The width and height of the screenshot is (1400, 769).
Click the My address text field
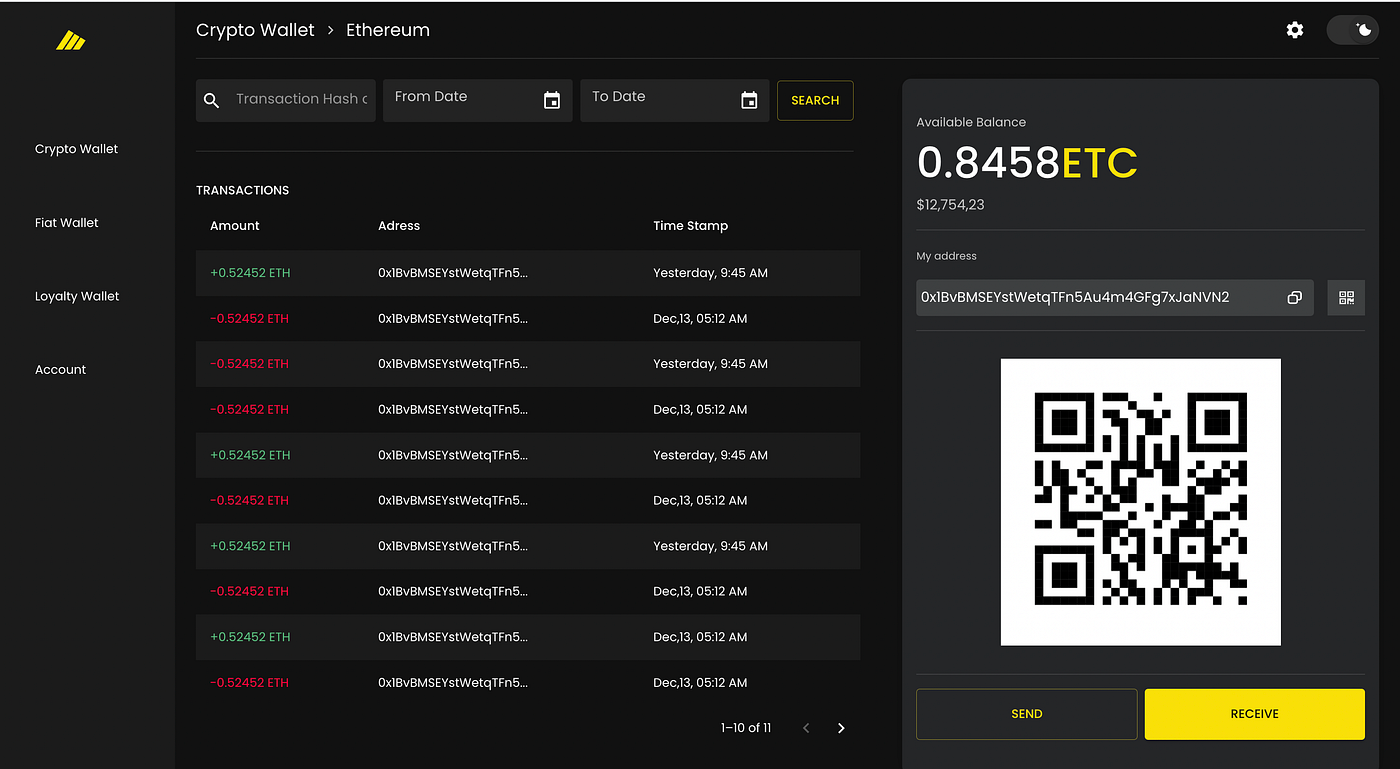1115,297
